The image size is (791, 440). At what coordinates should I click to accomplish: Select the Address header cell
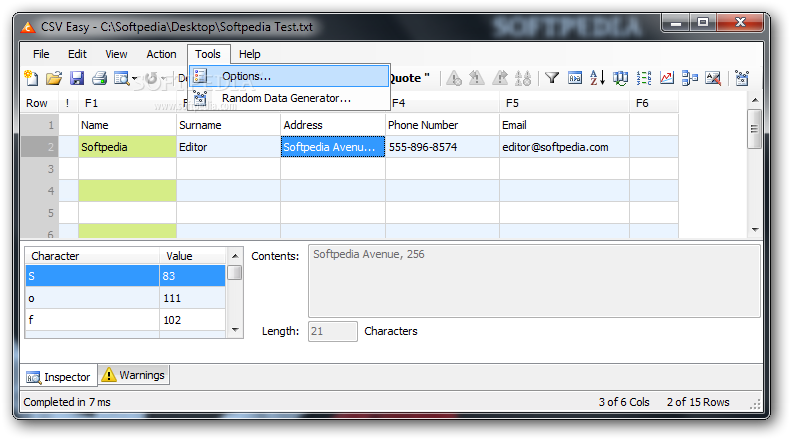[x=333, y=125]
